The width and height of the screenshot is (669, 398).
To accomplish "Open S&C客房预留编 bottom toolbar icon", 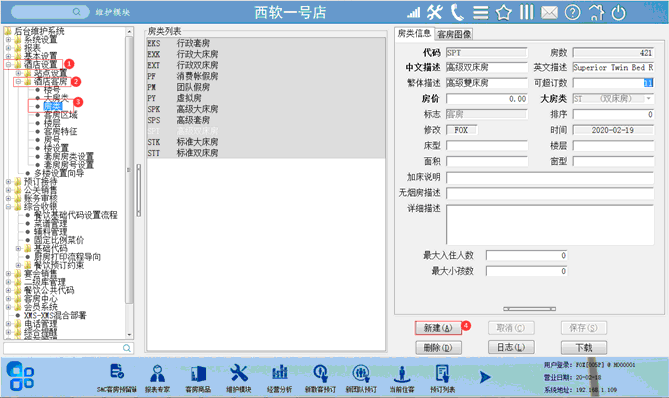I will (x=116, y=378).
